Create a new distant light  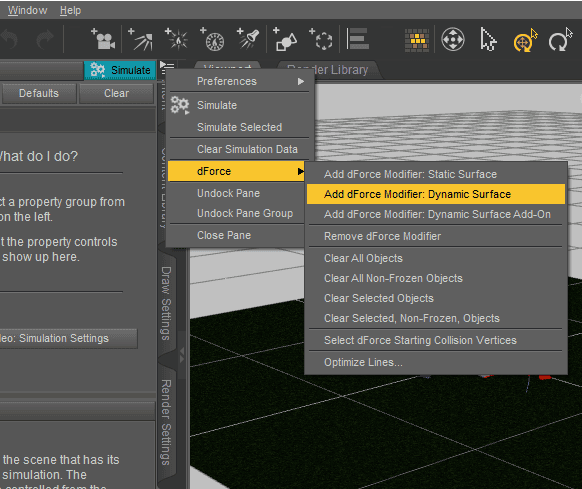[x=140, y=39]
